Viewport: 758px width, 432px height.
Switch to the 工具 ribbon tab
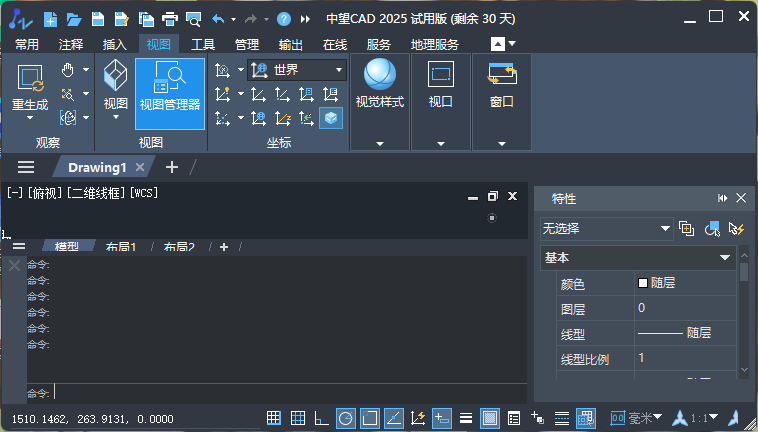coord(203,44)
